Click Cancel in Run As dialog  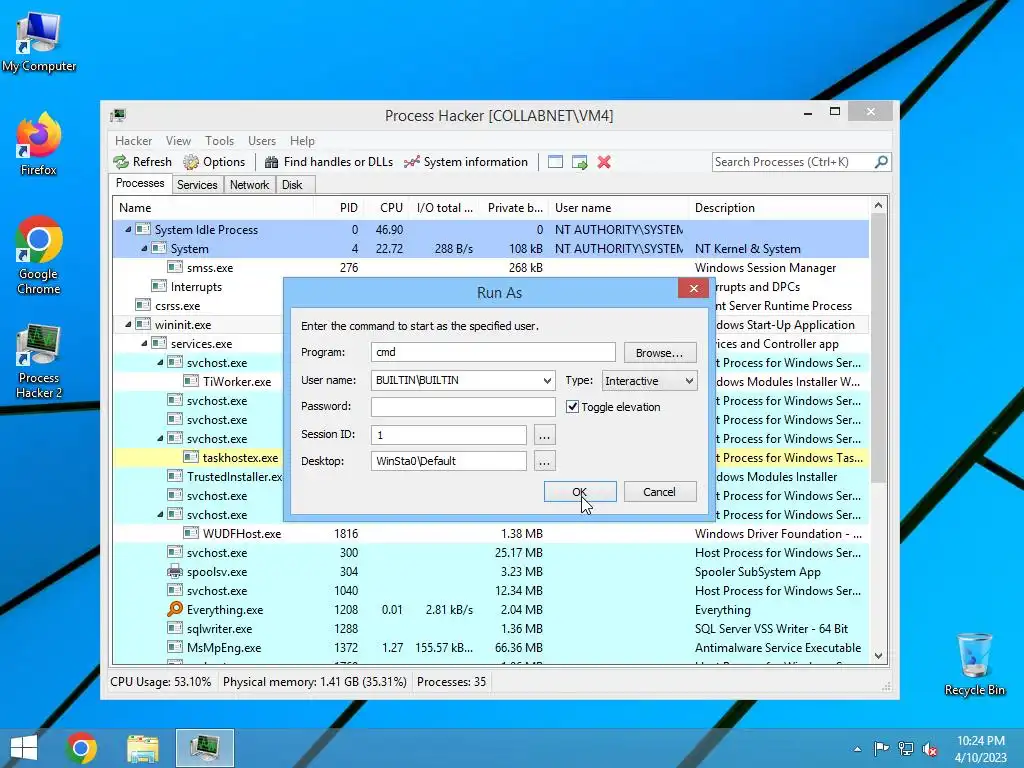pyautogui.click(x=660, y=492)
